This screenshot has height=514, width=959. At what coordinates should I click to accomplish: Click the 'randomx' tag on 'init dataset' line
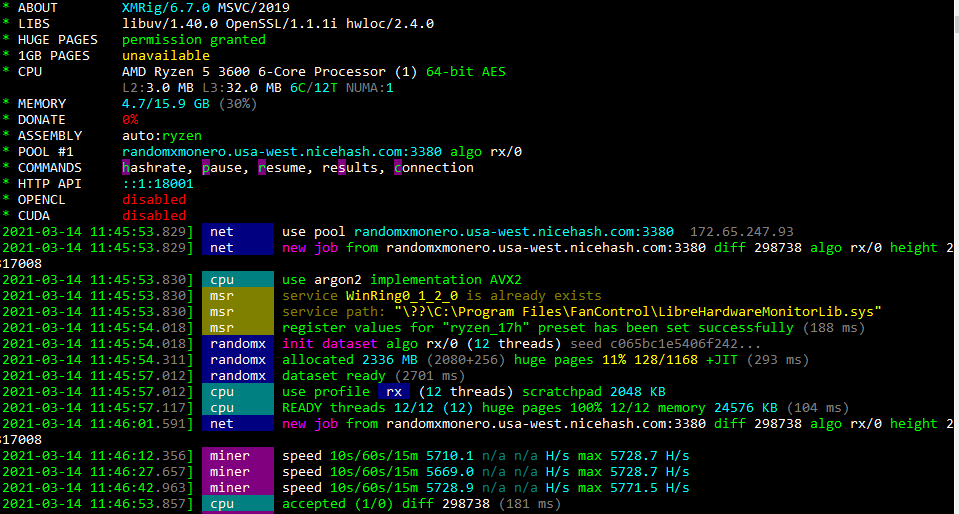point(238,343)
